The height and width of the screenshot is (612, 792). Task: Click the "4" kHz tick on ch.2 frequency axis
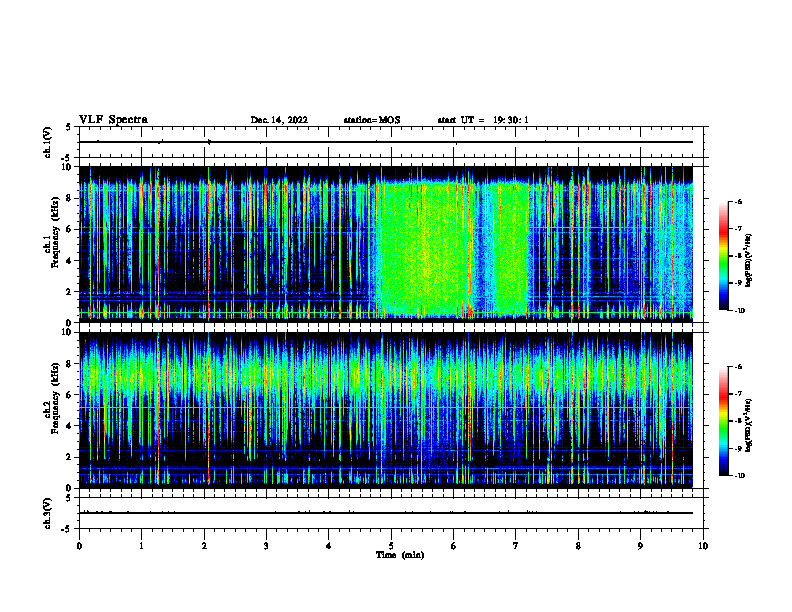click(70, 426)
